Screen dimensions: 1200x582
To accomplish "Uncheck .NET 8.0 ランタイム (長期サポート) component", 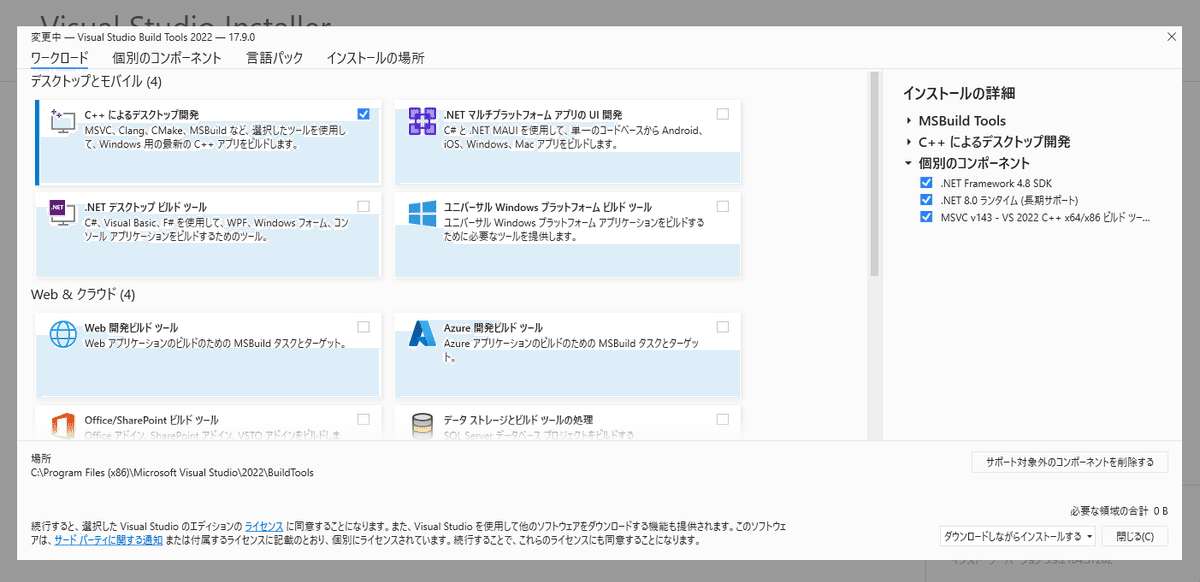I will (926, 200).
